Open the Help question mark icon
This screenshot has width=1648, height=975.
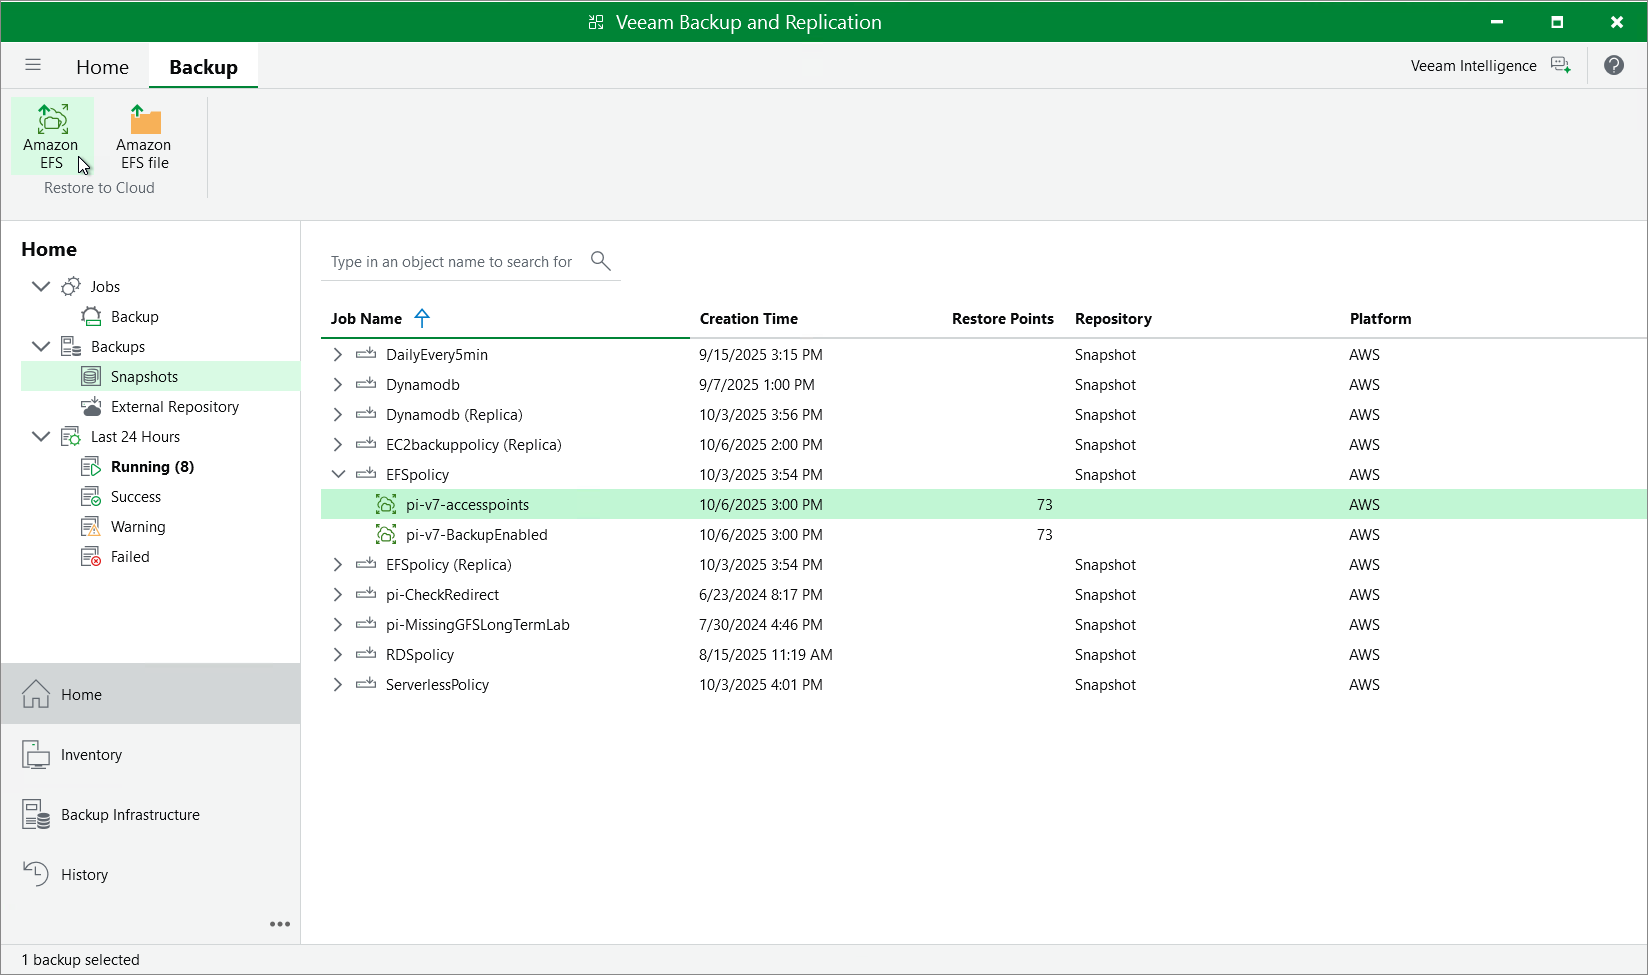1614,65
